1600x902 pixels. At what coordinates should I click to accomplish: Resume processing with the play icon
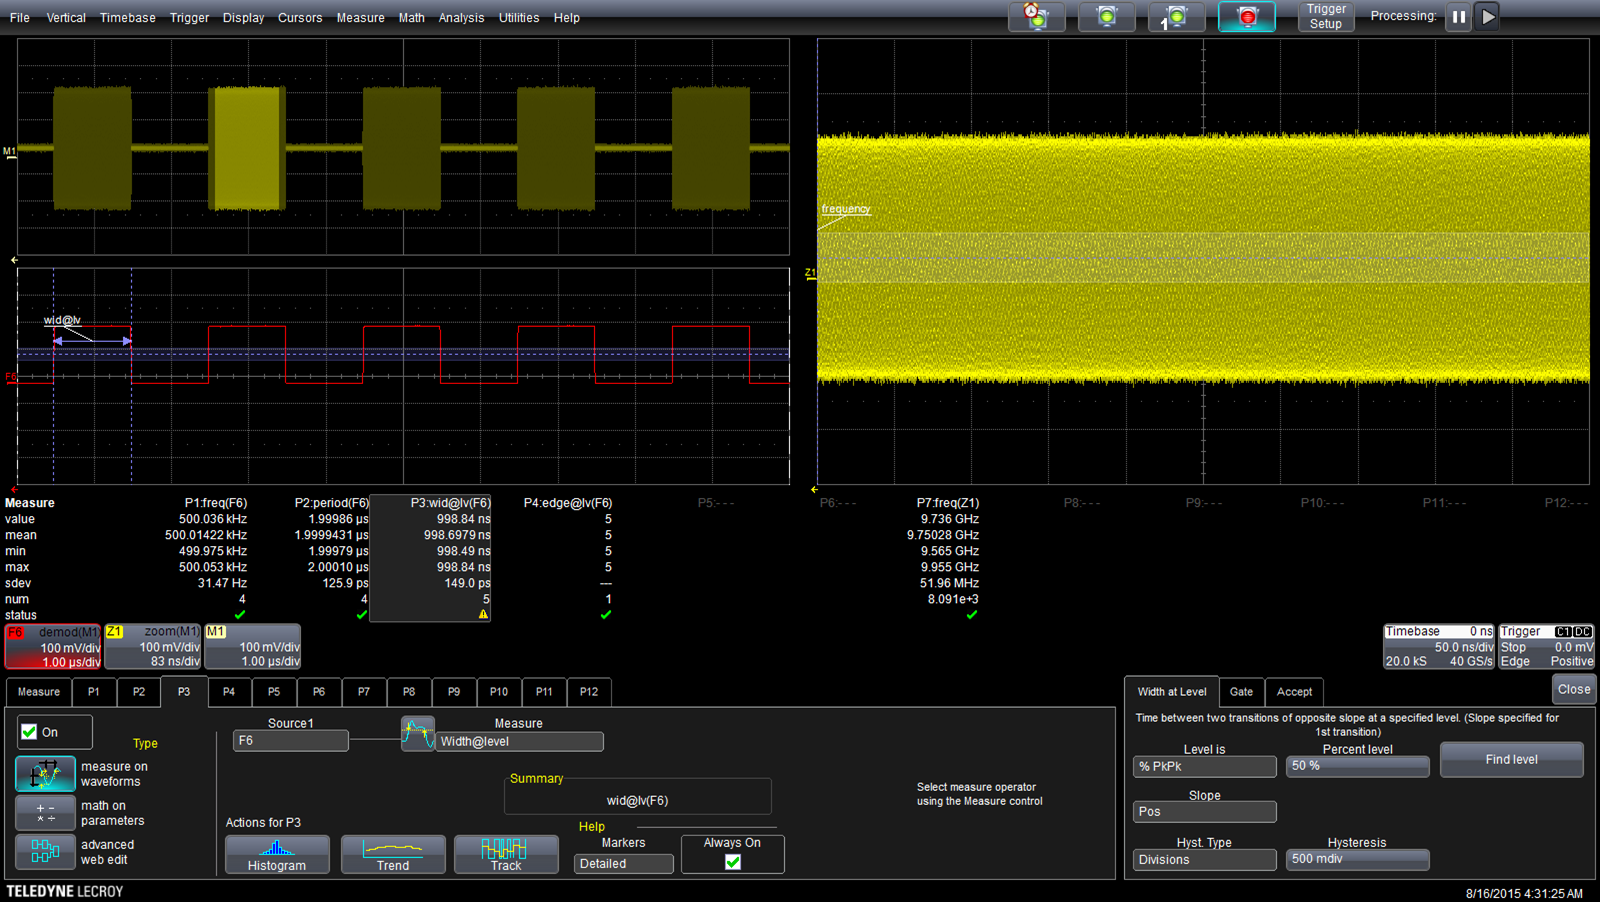pos(1488,17)
